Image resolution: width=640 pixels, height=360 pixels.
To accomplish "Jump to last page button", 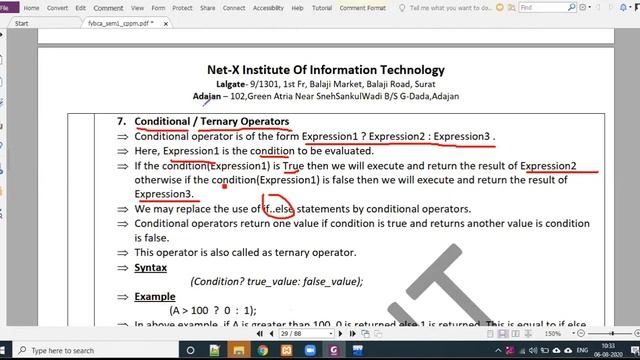I will pos(352,333).
